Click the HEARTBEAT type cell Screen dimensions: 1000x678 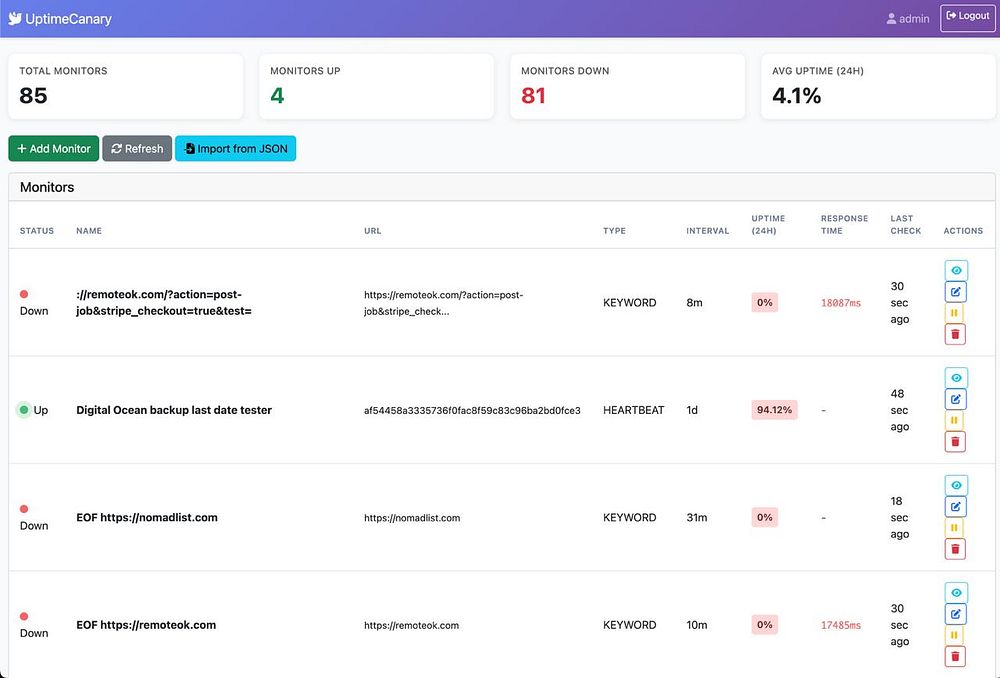pos(633,410)
